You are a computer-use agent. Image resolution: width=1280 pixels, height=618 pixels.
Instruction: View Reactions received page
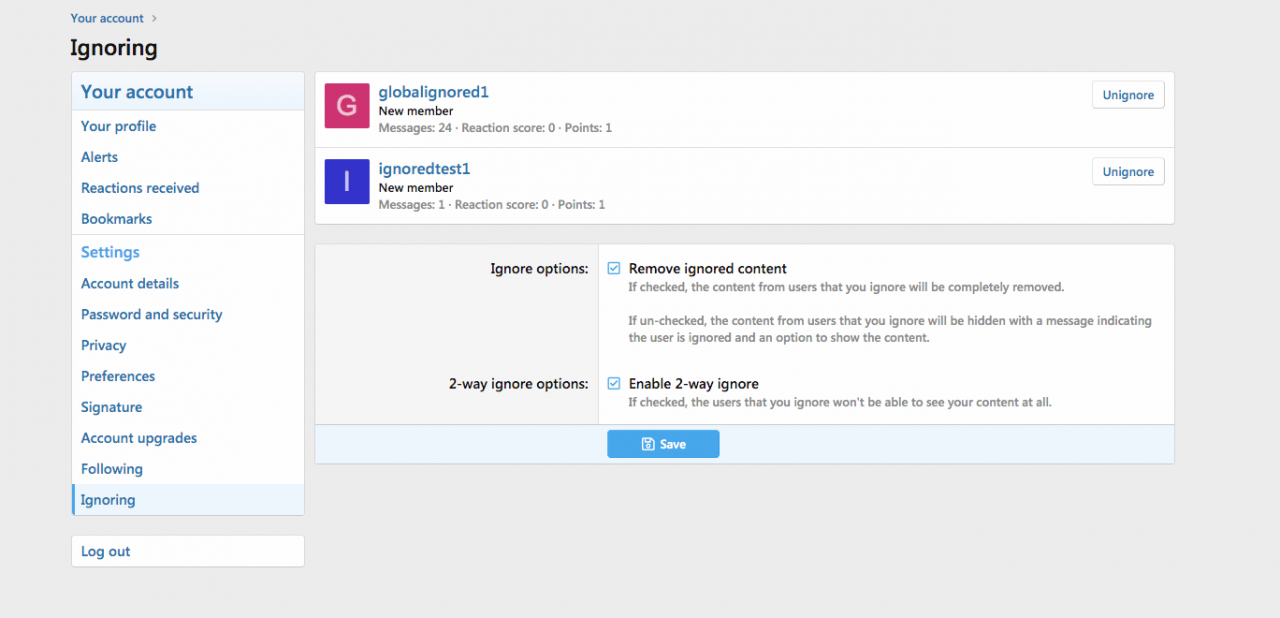[140, 188]
